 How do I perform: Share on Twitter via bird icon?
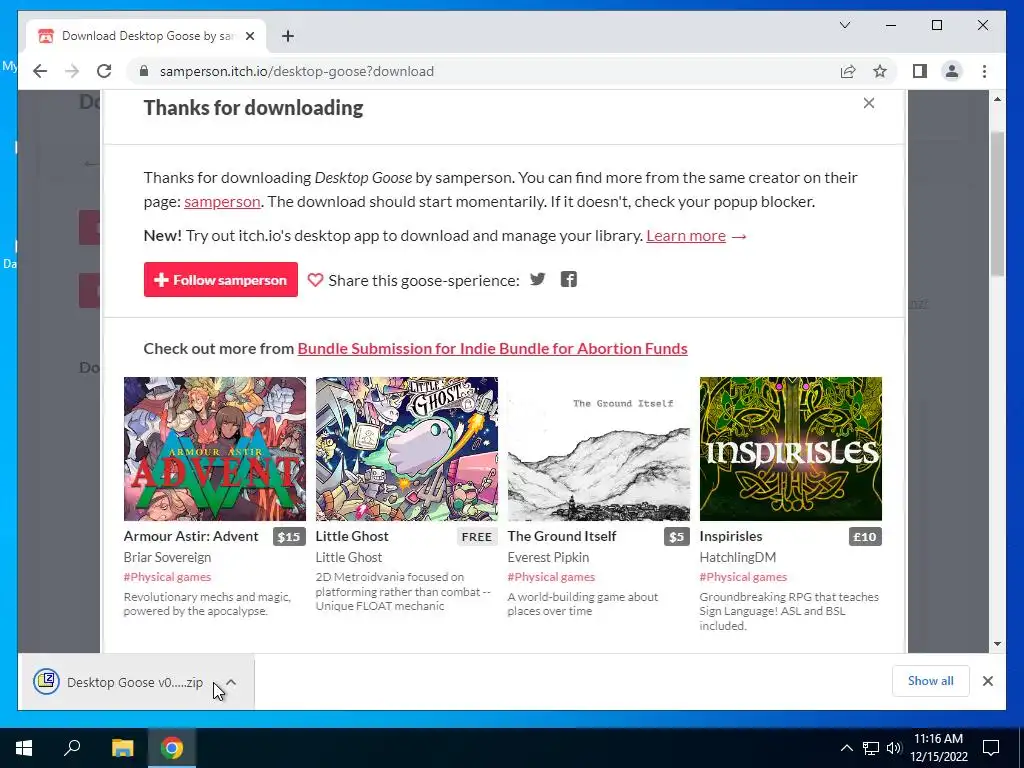click(x=537, y=280)
